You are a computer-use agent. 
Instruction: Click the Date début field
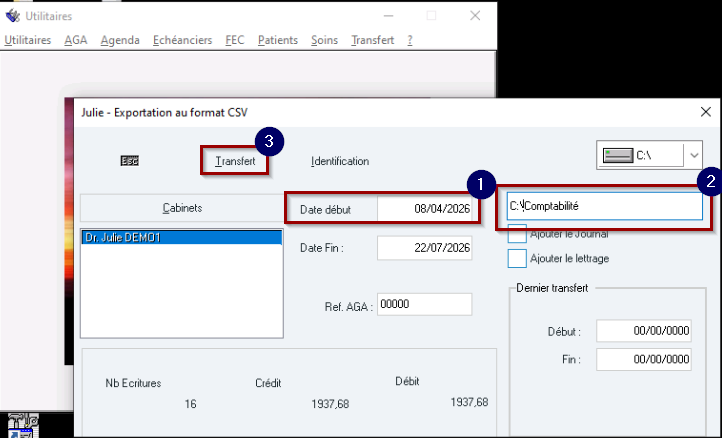425,209
